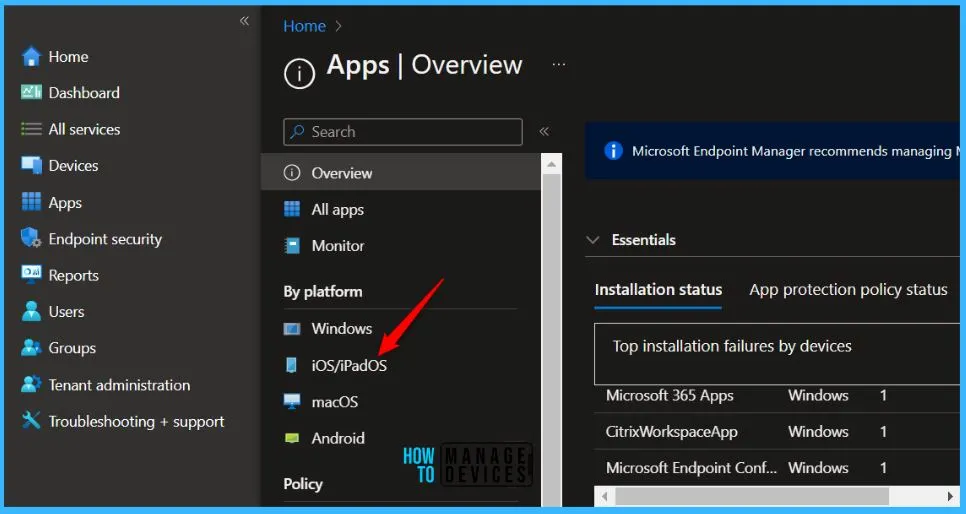Click the Microsoft Endpoint Manager recommendation banner text

point(795,151)
